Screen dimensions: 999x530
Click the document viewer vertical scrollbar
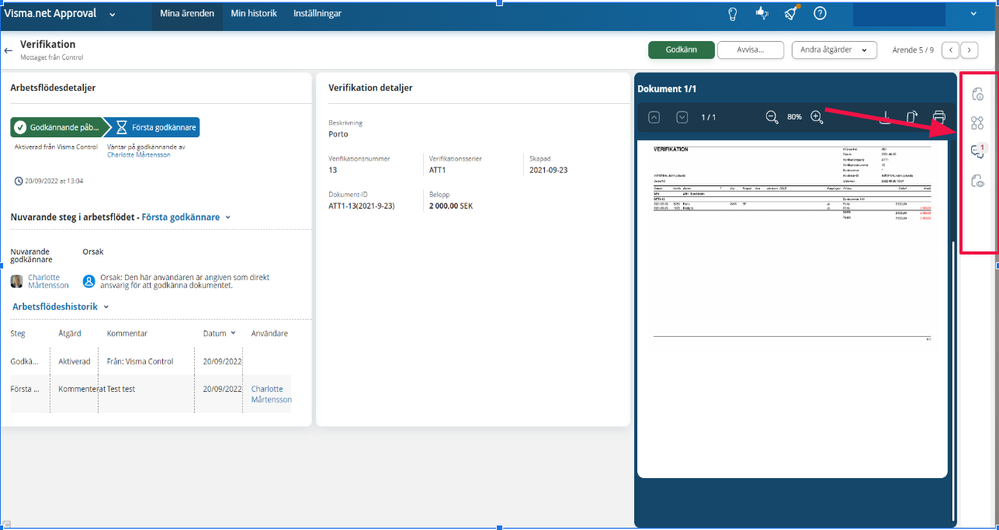click(x=953, y=382)
